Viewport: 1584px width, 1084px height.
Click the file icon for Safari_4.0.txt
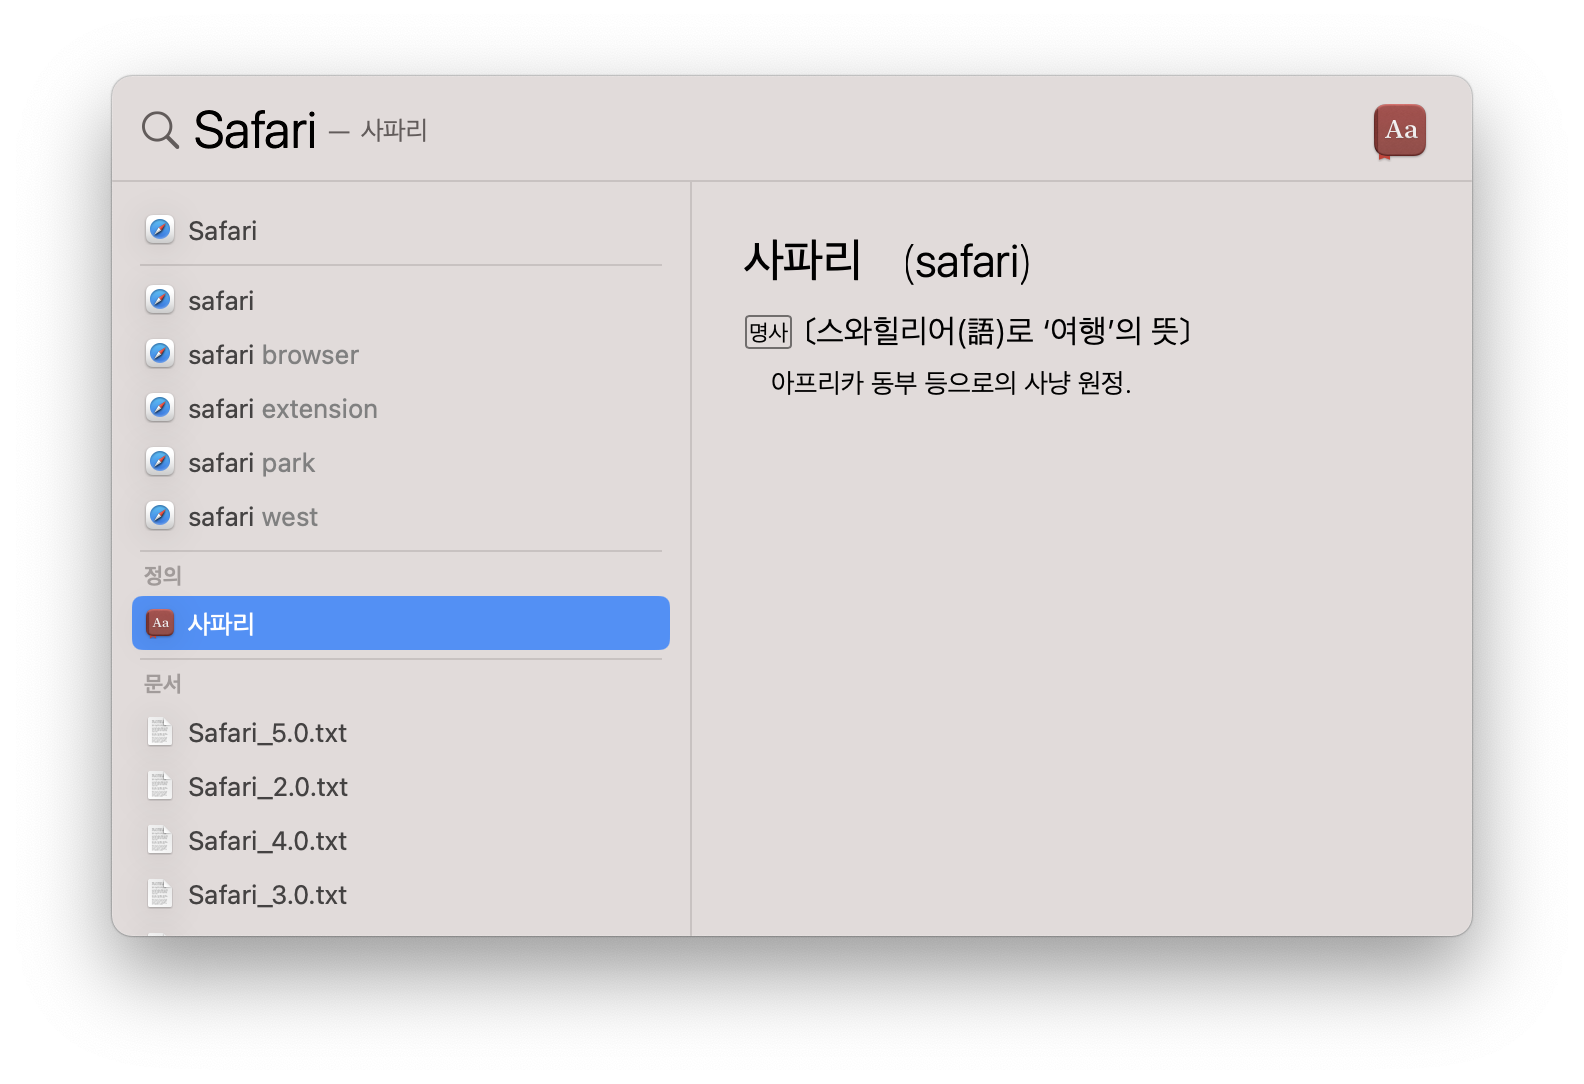pos(160,840)
